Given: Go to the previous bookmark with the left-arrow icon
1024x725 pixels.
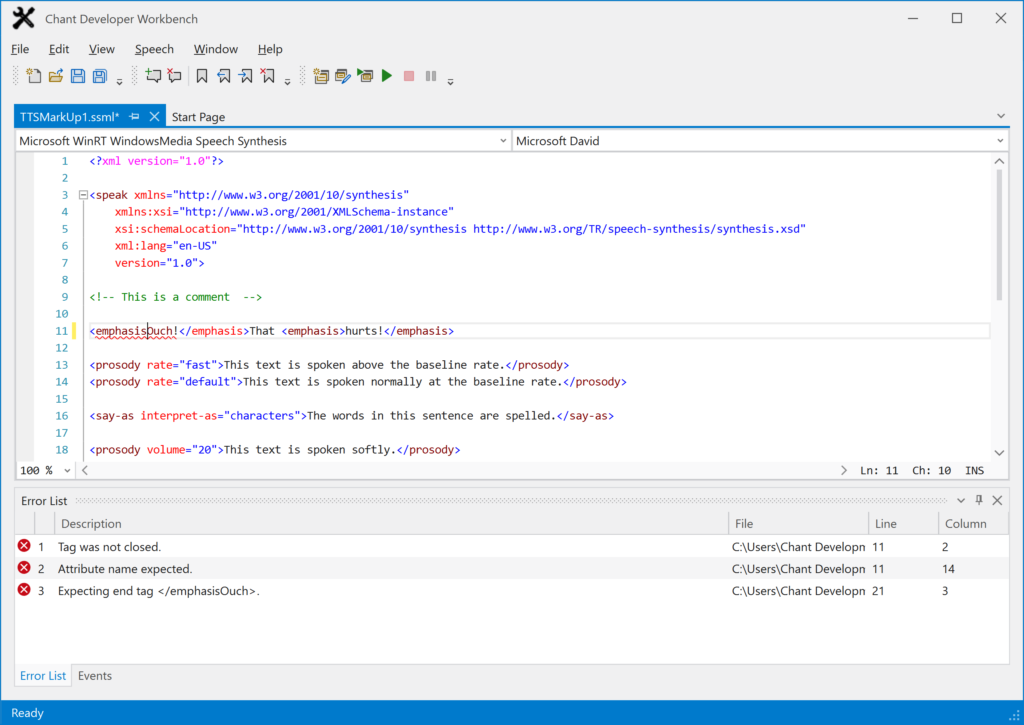Looking at the screenshot, I should [x=223, y=76].
